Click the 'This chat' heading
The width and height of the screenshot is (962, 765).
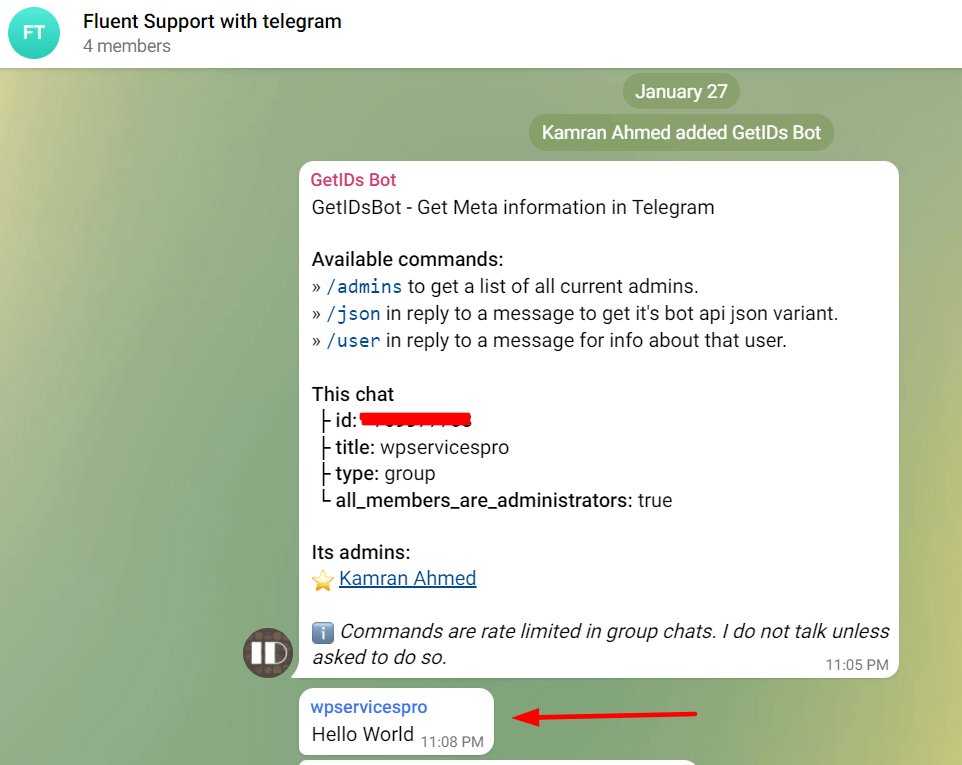353,394
